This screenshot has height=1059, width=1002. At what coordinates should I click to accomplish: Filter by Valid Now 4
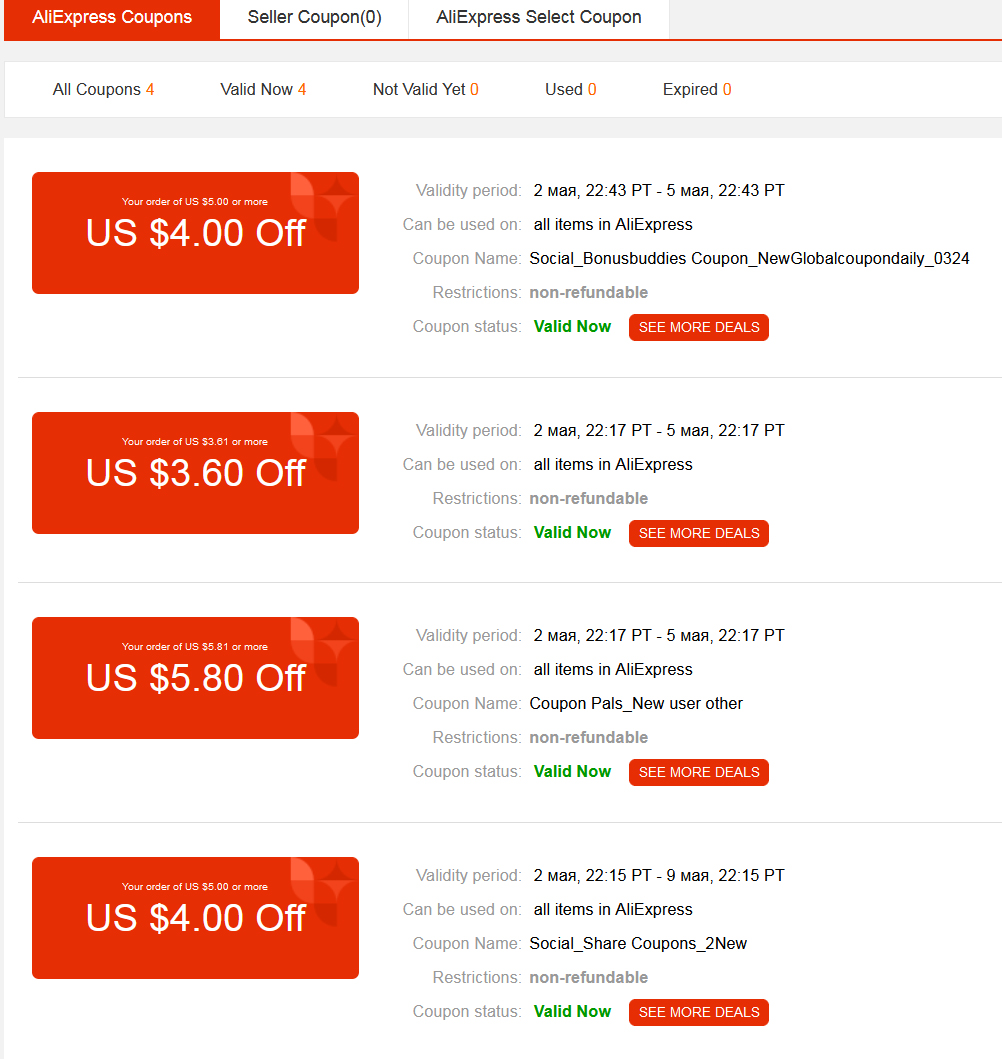(x=263, y=90)
